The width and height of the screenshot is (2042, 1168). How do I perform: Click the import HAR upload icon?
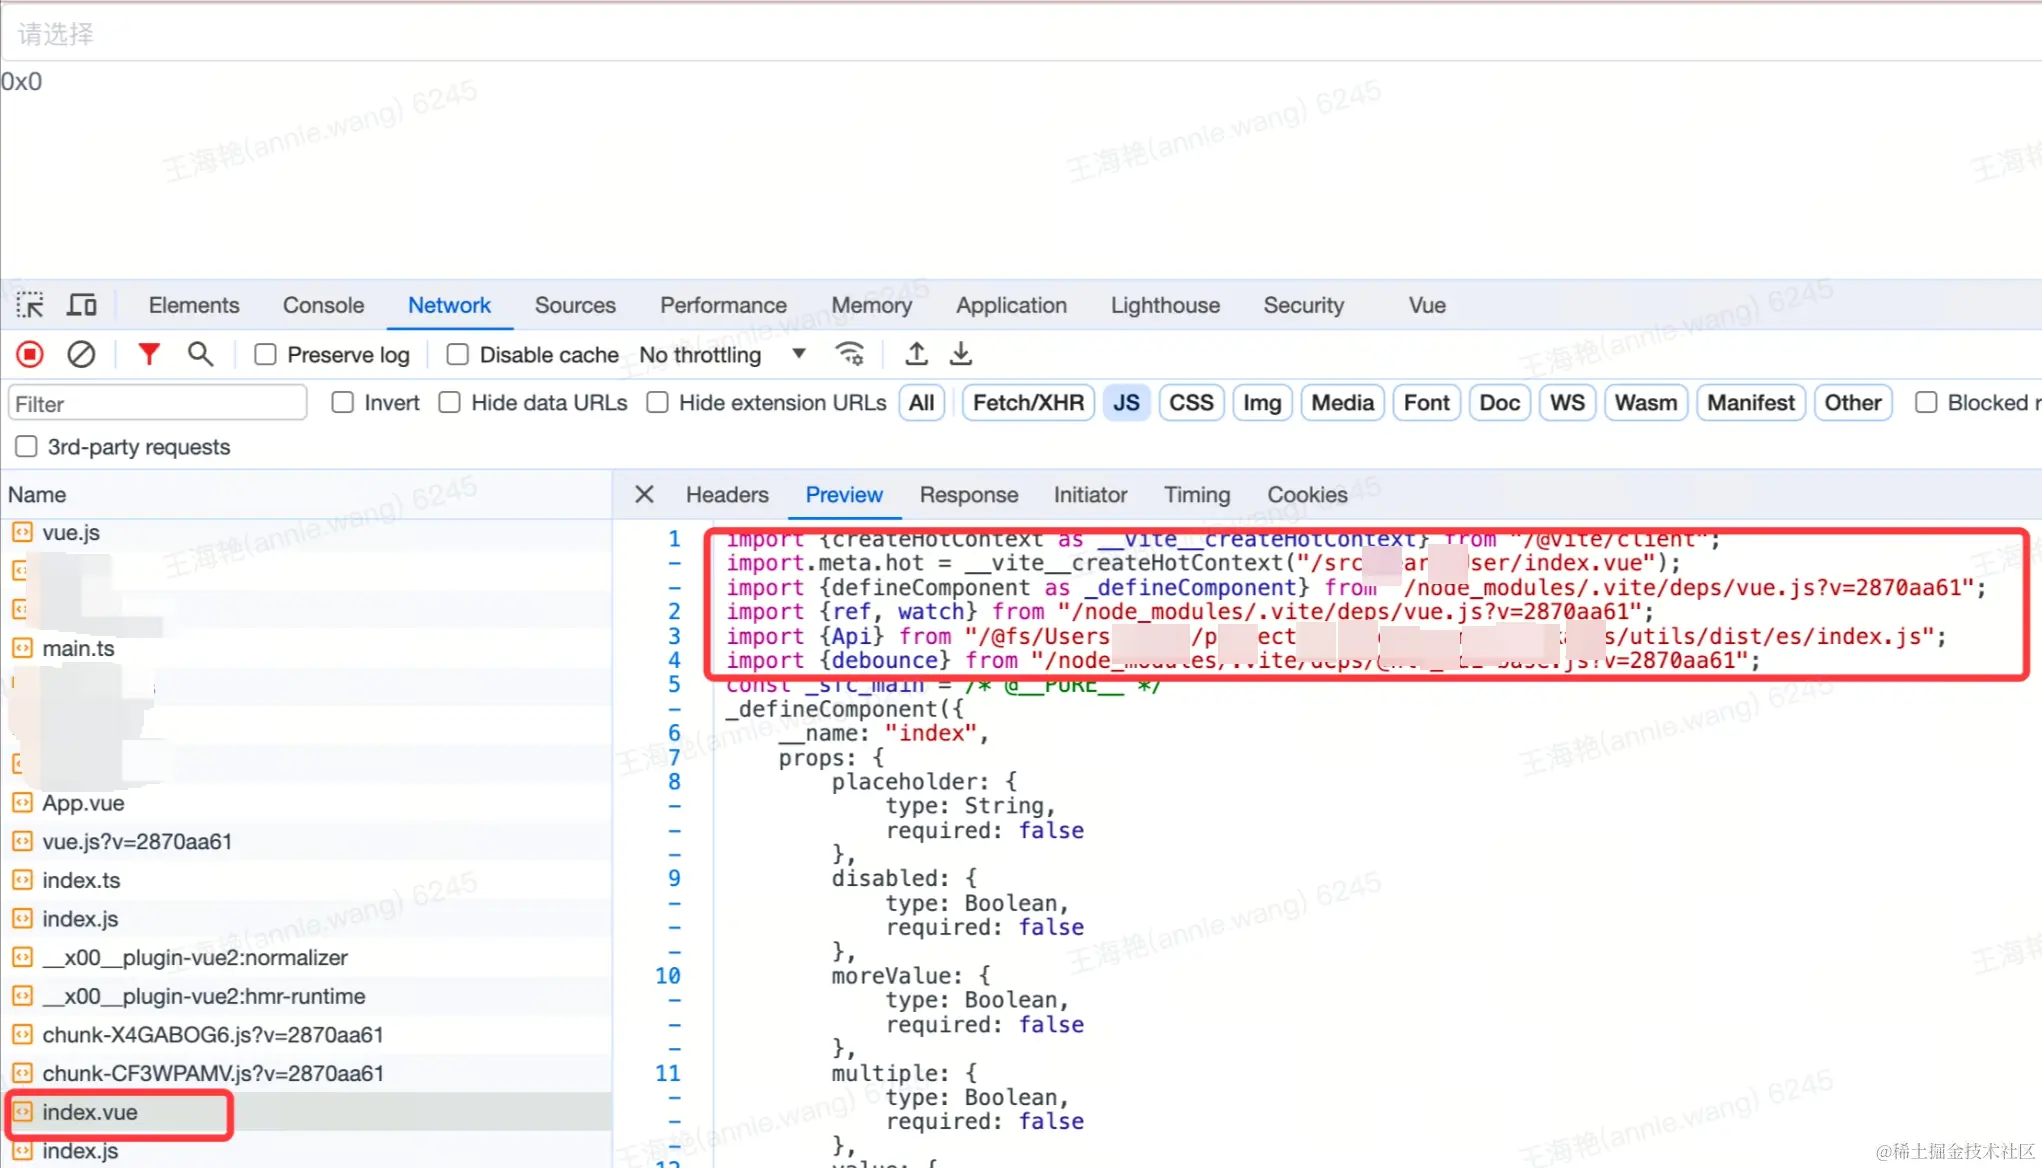[916, 354]
